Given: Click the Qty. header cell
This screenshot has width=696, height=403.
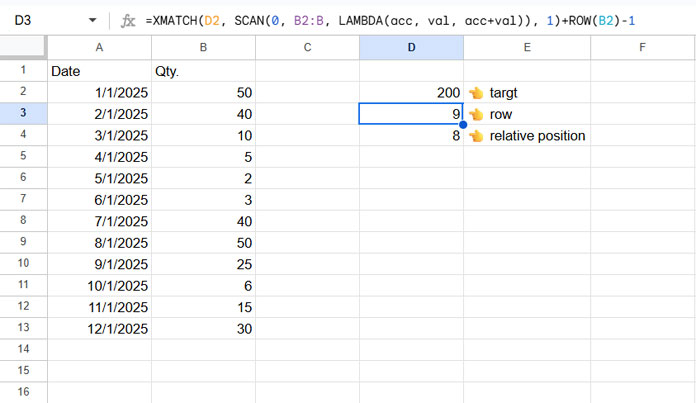Looking at the screenshot, I should point(203,71).
